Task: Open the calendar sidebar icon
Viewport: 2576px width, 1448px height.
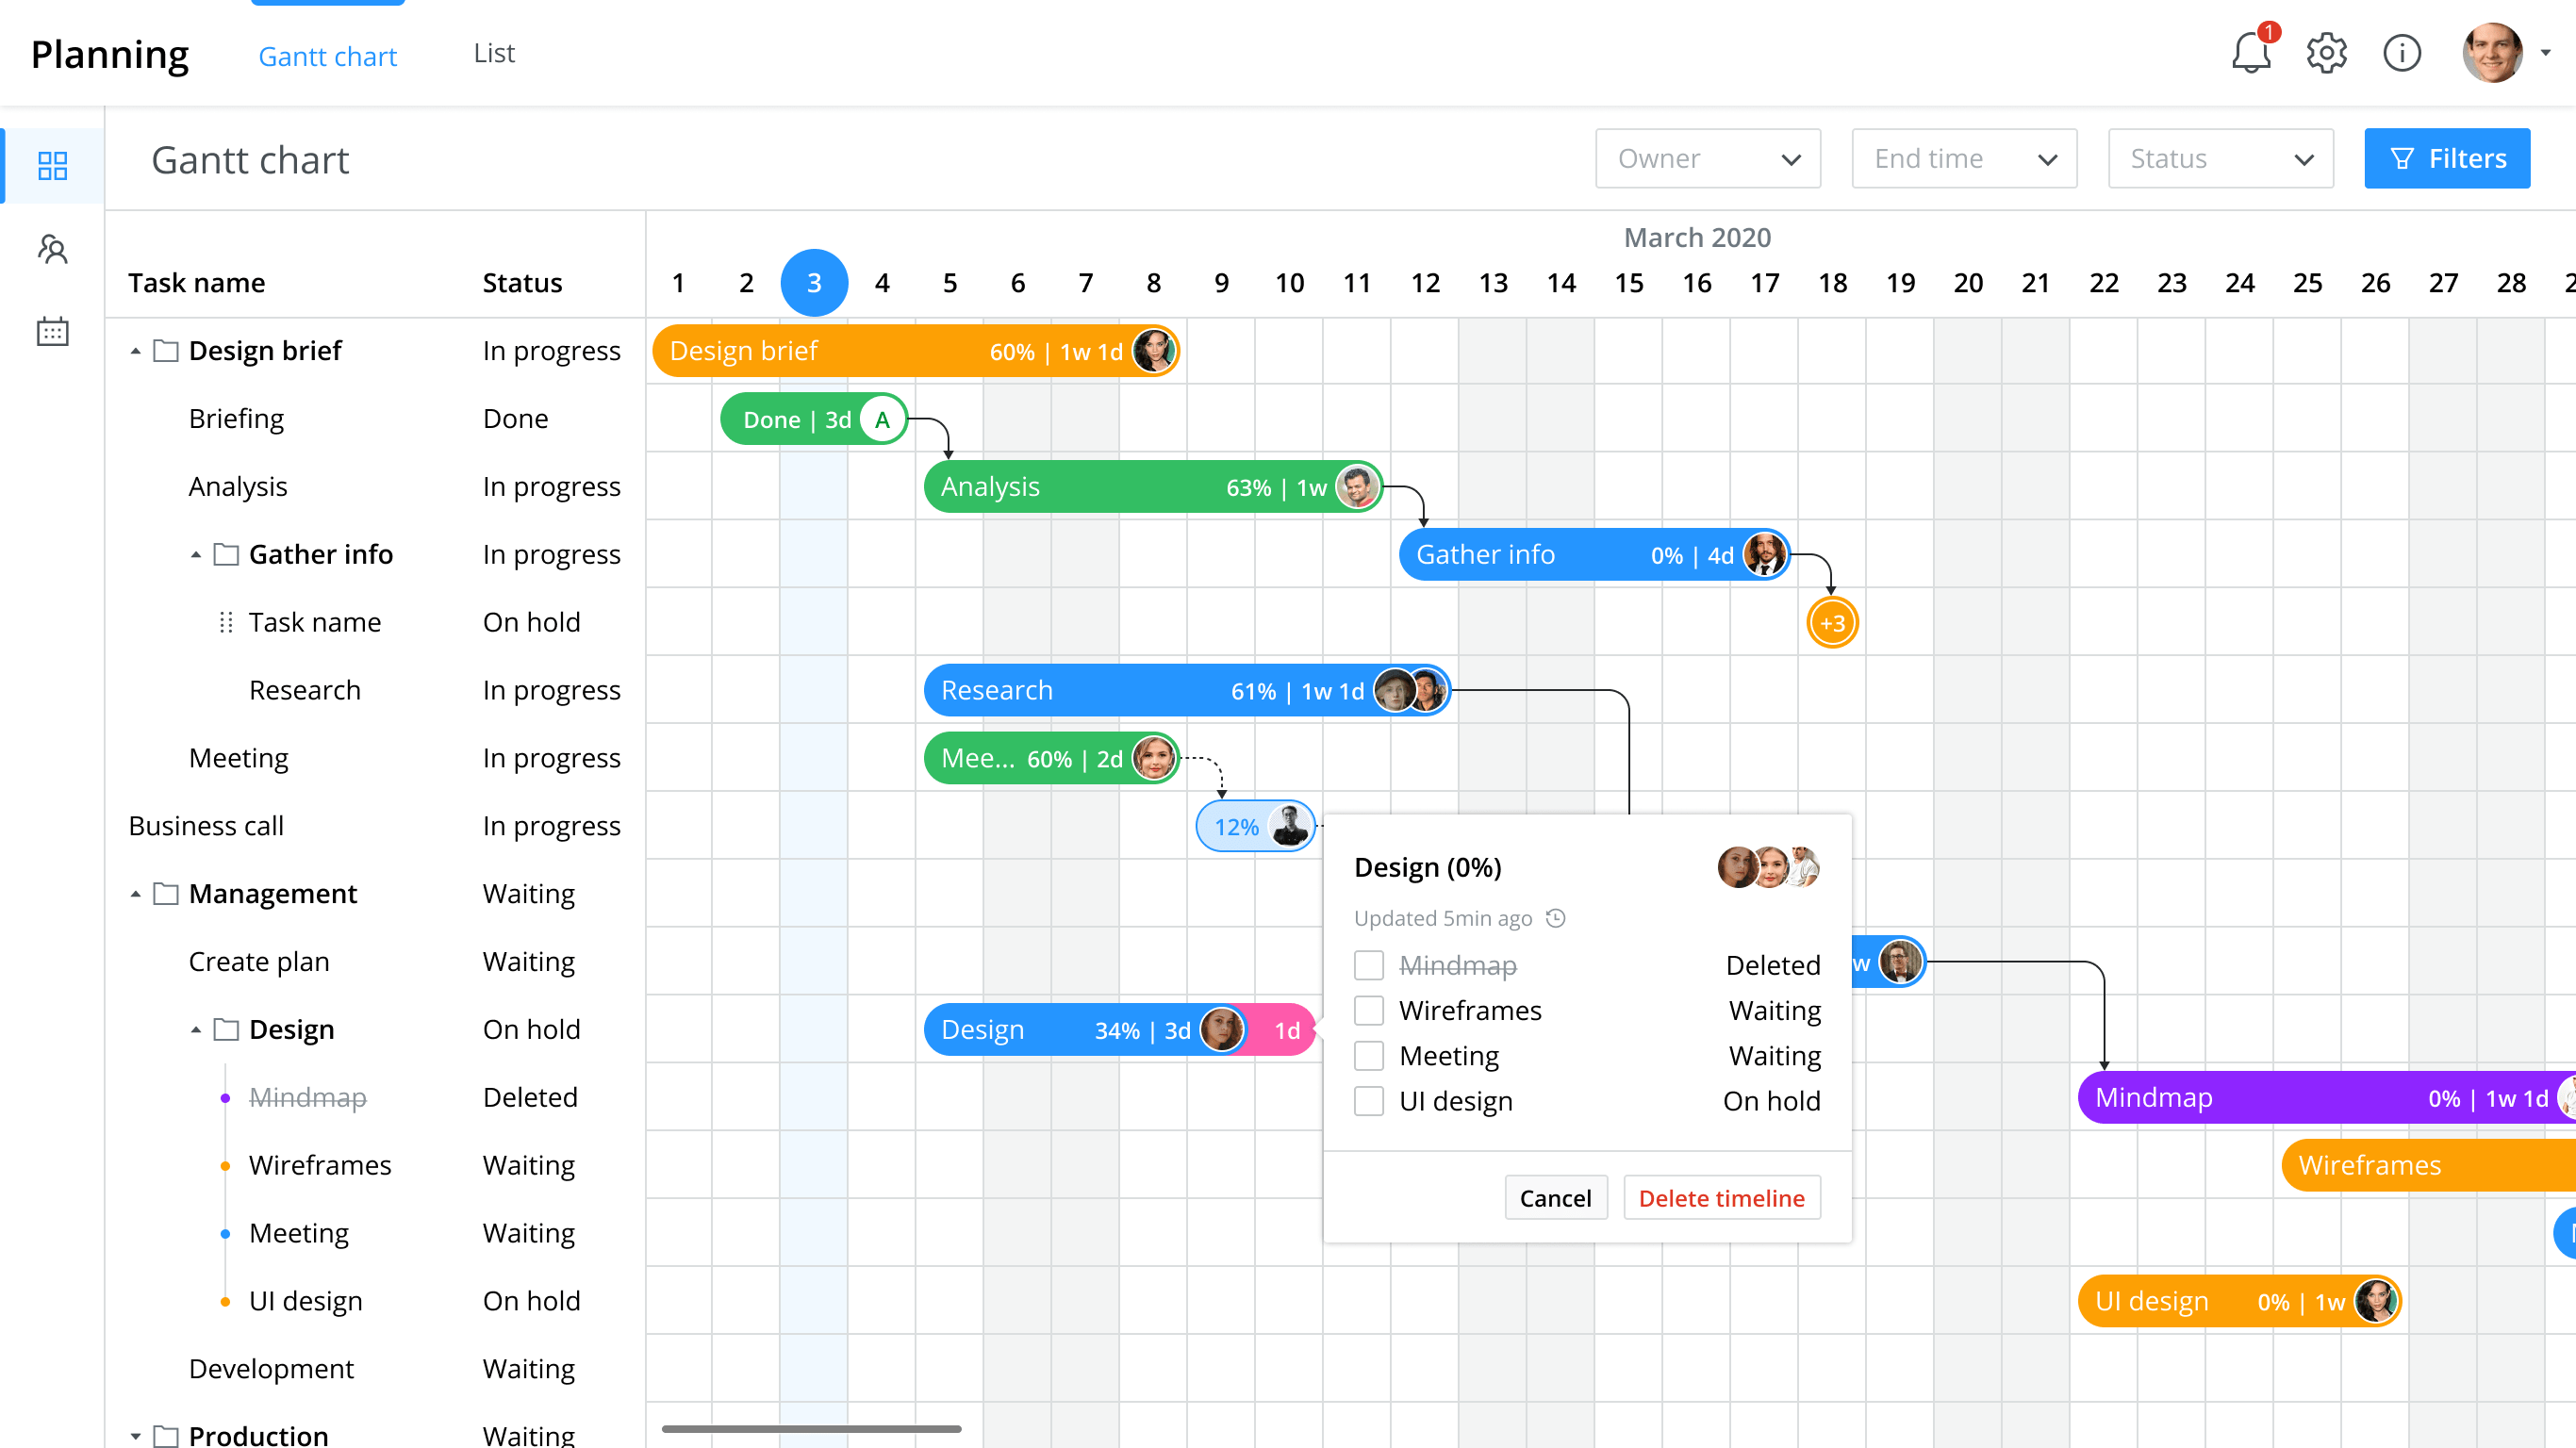Action: (52, 331)
